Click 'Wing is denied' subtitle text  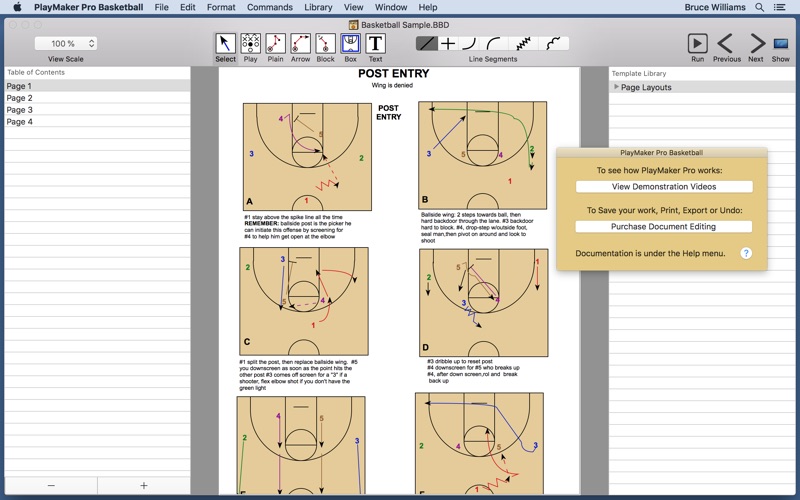(x=392, y=85)
